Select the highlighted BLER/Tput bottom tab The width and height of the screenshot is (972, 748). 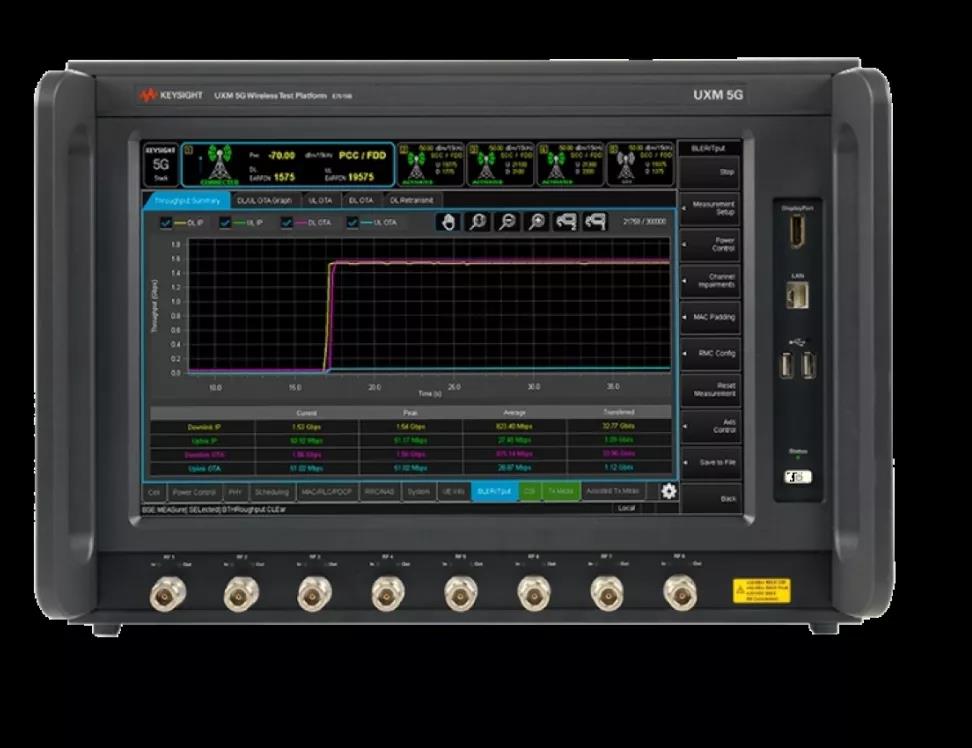[x=494, y=491]
